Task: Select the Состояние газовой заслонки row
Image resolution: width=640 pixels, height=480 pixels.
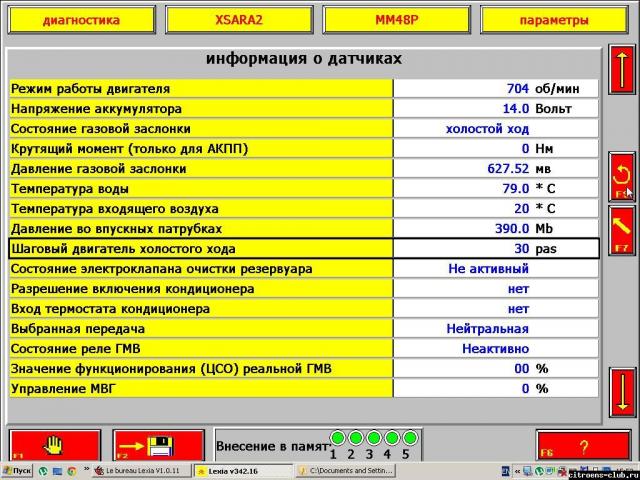Action: pyautogui.click(x=304, y=129)
